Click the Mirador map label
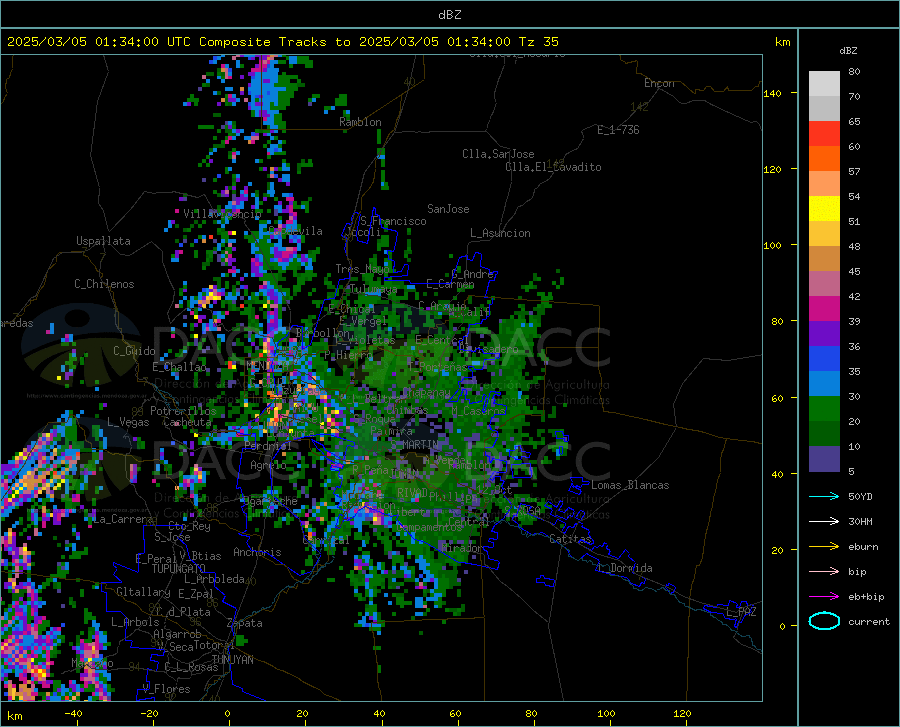 (x=463, y=548)
